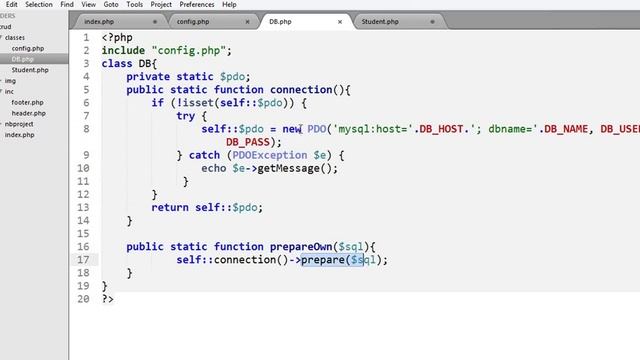The height and width of the screenshot is (360, 640).
Task: Select the DB.php tab
Action: [x=280, y=22]
